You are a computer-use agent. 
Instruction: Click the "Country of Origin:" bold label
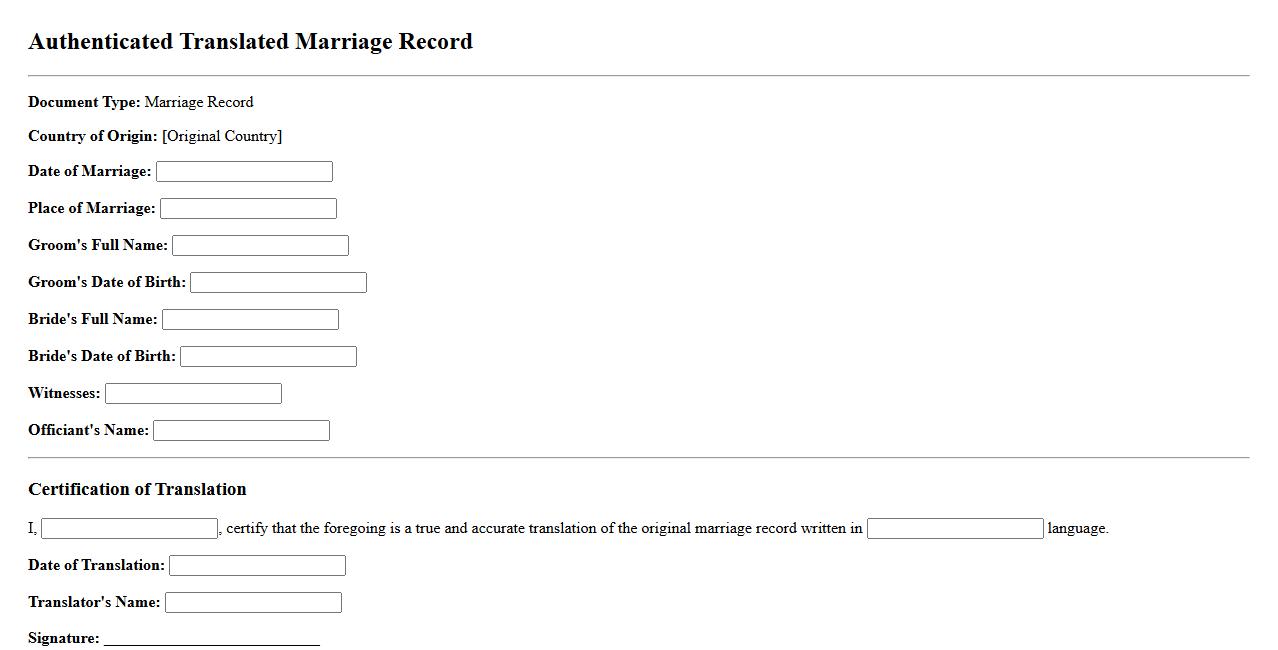pyautogui.click(x=92, y=136)
